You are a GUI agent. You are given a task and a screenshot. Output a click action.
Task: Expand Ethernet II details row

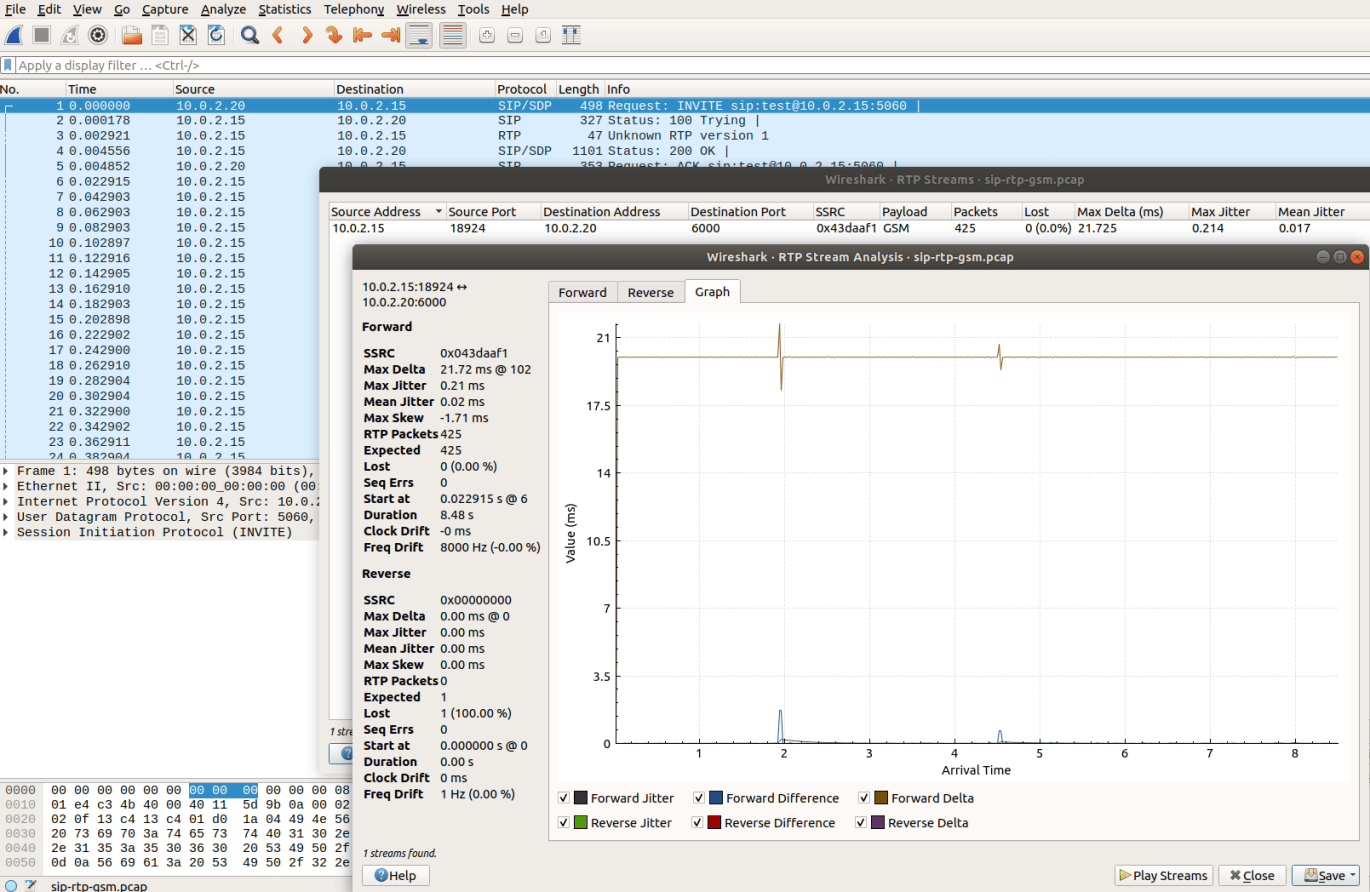coord(7,486)
